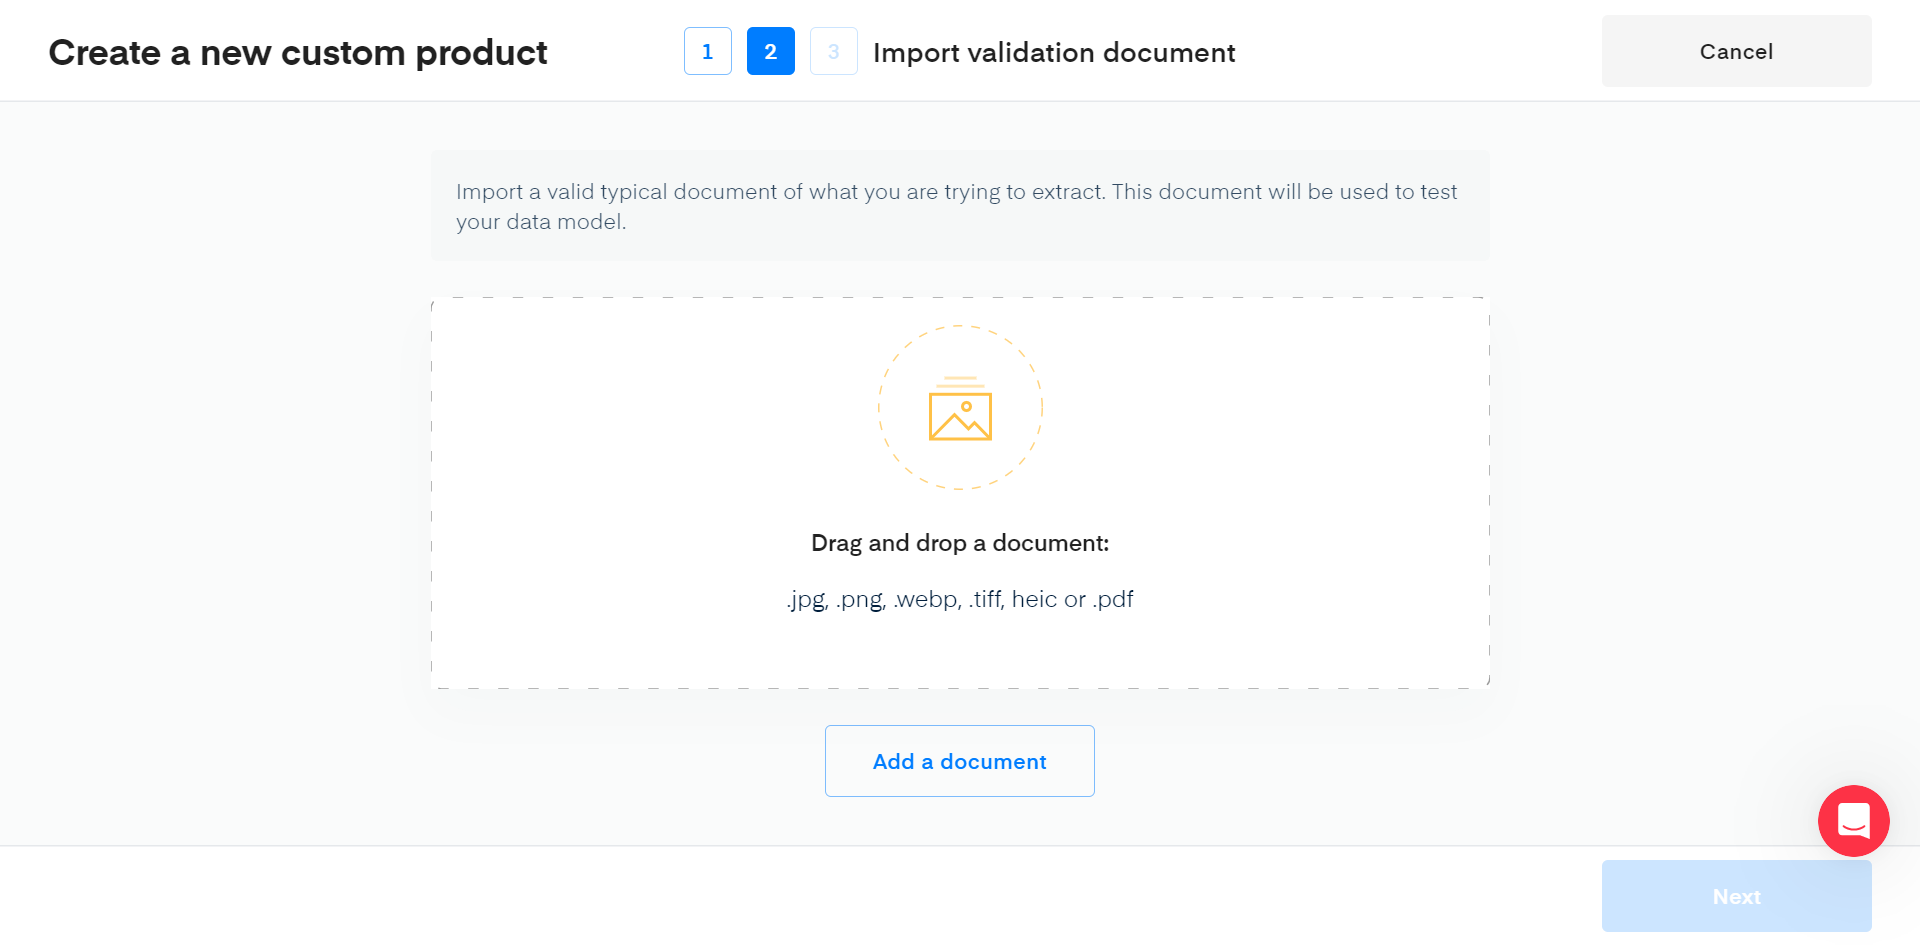
Task: Click the 'Import validation document' step title
Action: [x=1054, y=52]
